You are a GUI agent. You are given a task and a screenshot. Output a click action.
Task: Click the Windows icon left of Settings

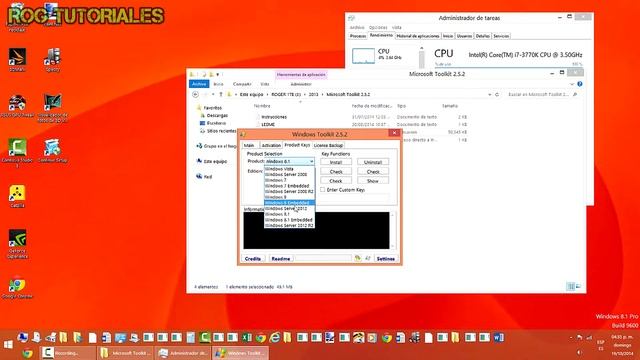point(367,258)
